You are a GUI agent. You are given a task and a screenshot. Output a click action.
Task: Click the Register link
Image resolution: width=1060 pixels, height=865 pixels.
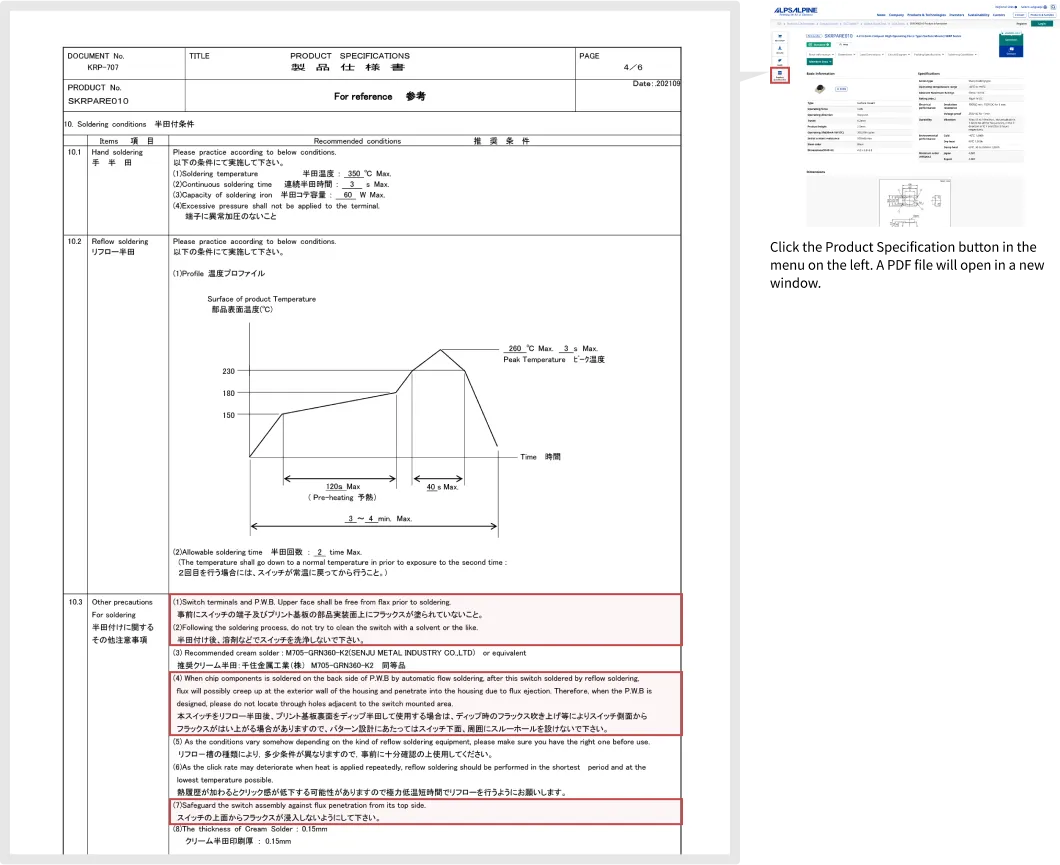pyautogui.click(x=1022, y=23)
